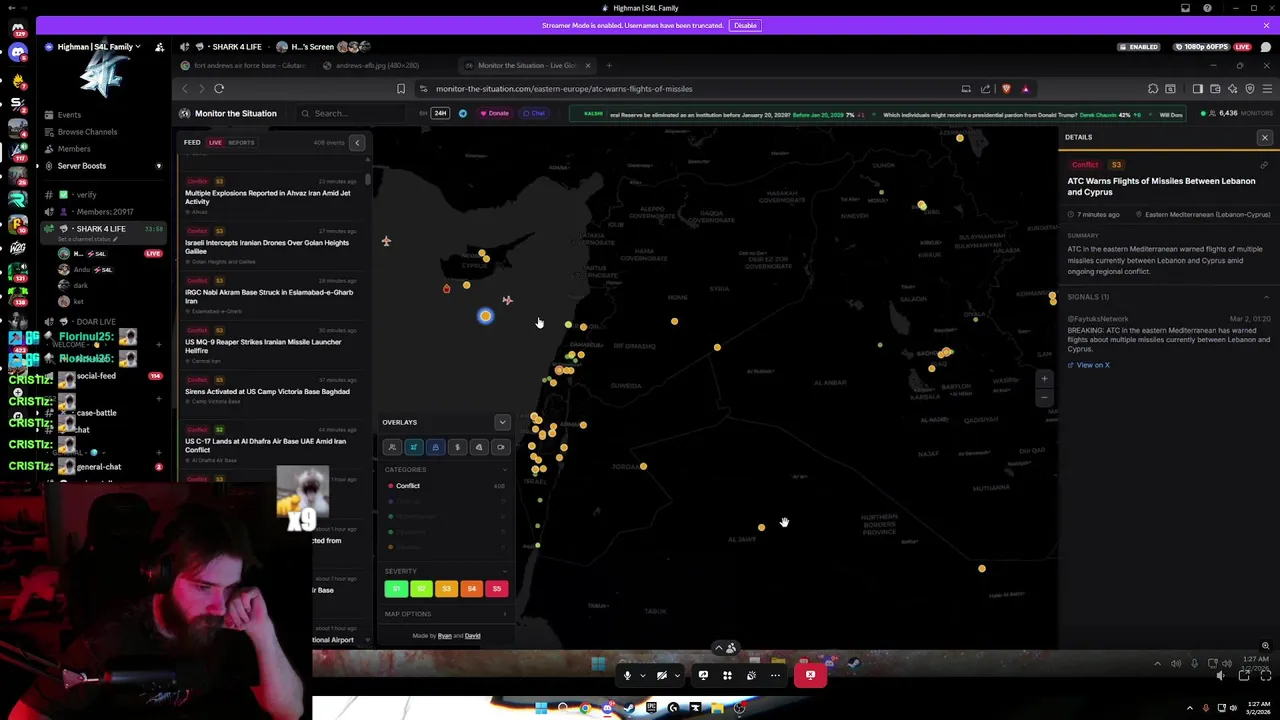Image resolution: width=1280 pixels, height=720 pixels.
Task: Open US MQ-9 Reaper Strikes event
Action: pos(270,345)
